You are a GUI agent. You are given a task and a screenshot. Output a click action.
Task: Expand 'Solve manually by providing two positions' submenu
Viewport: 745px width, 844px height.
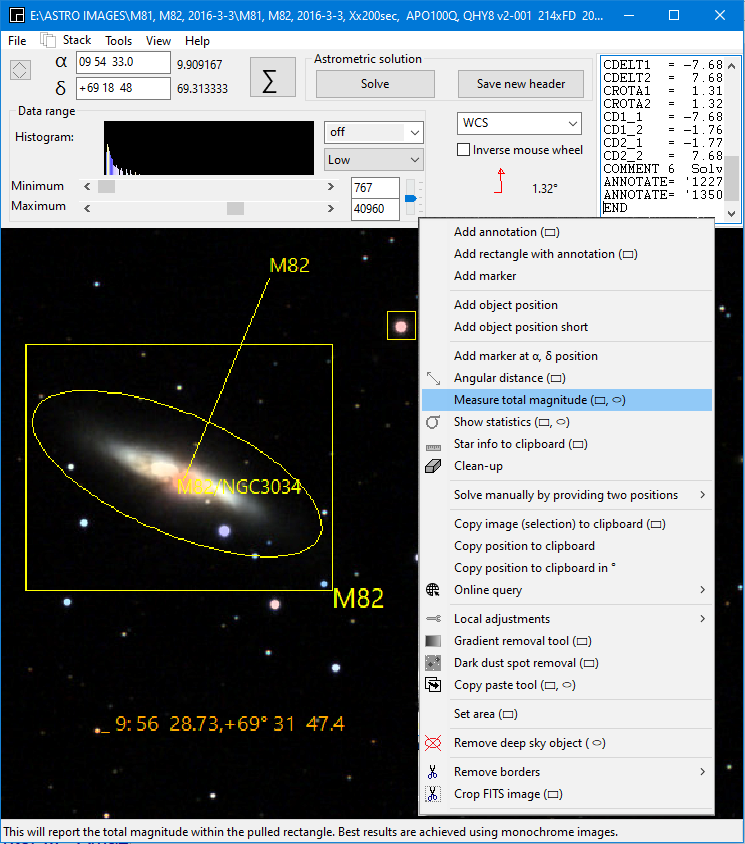702,495
